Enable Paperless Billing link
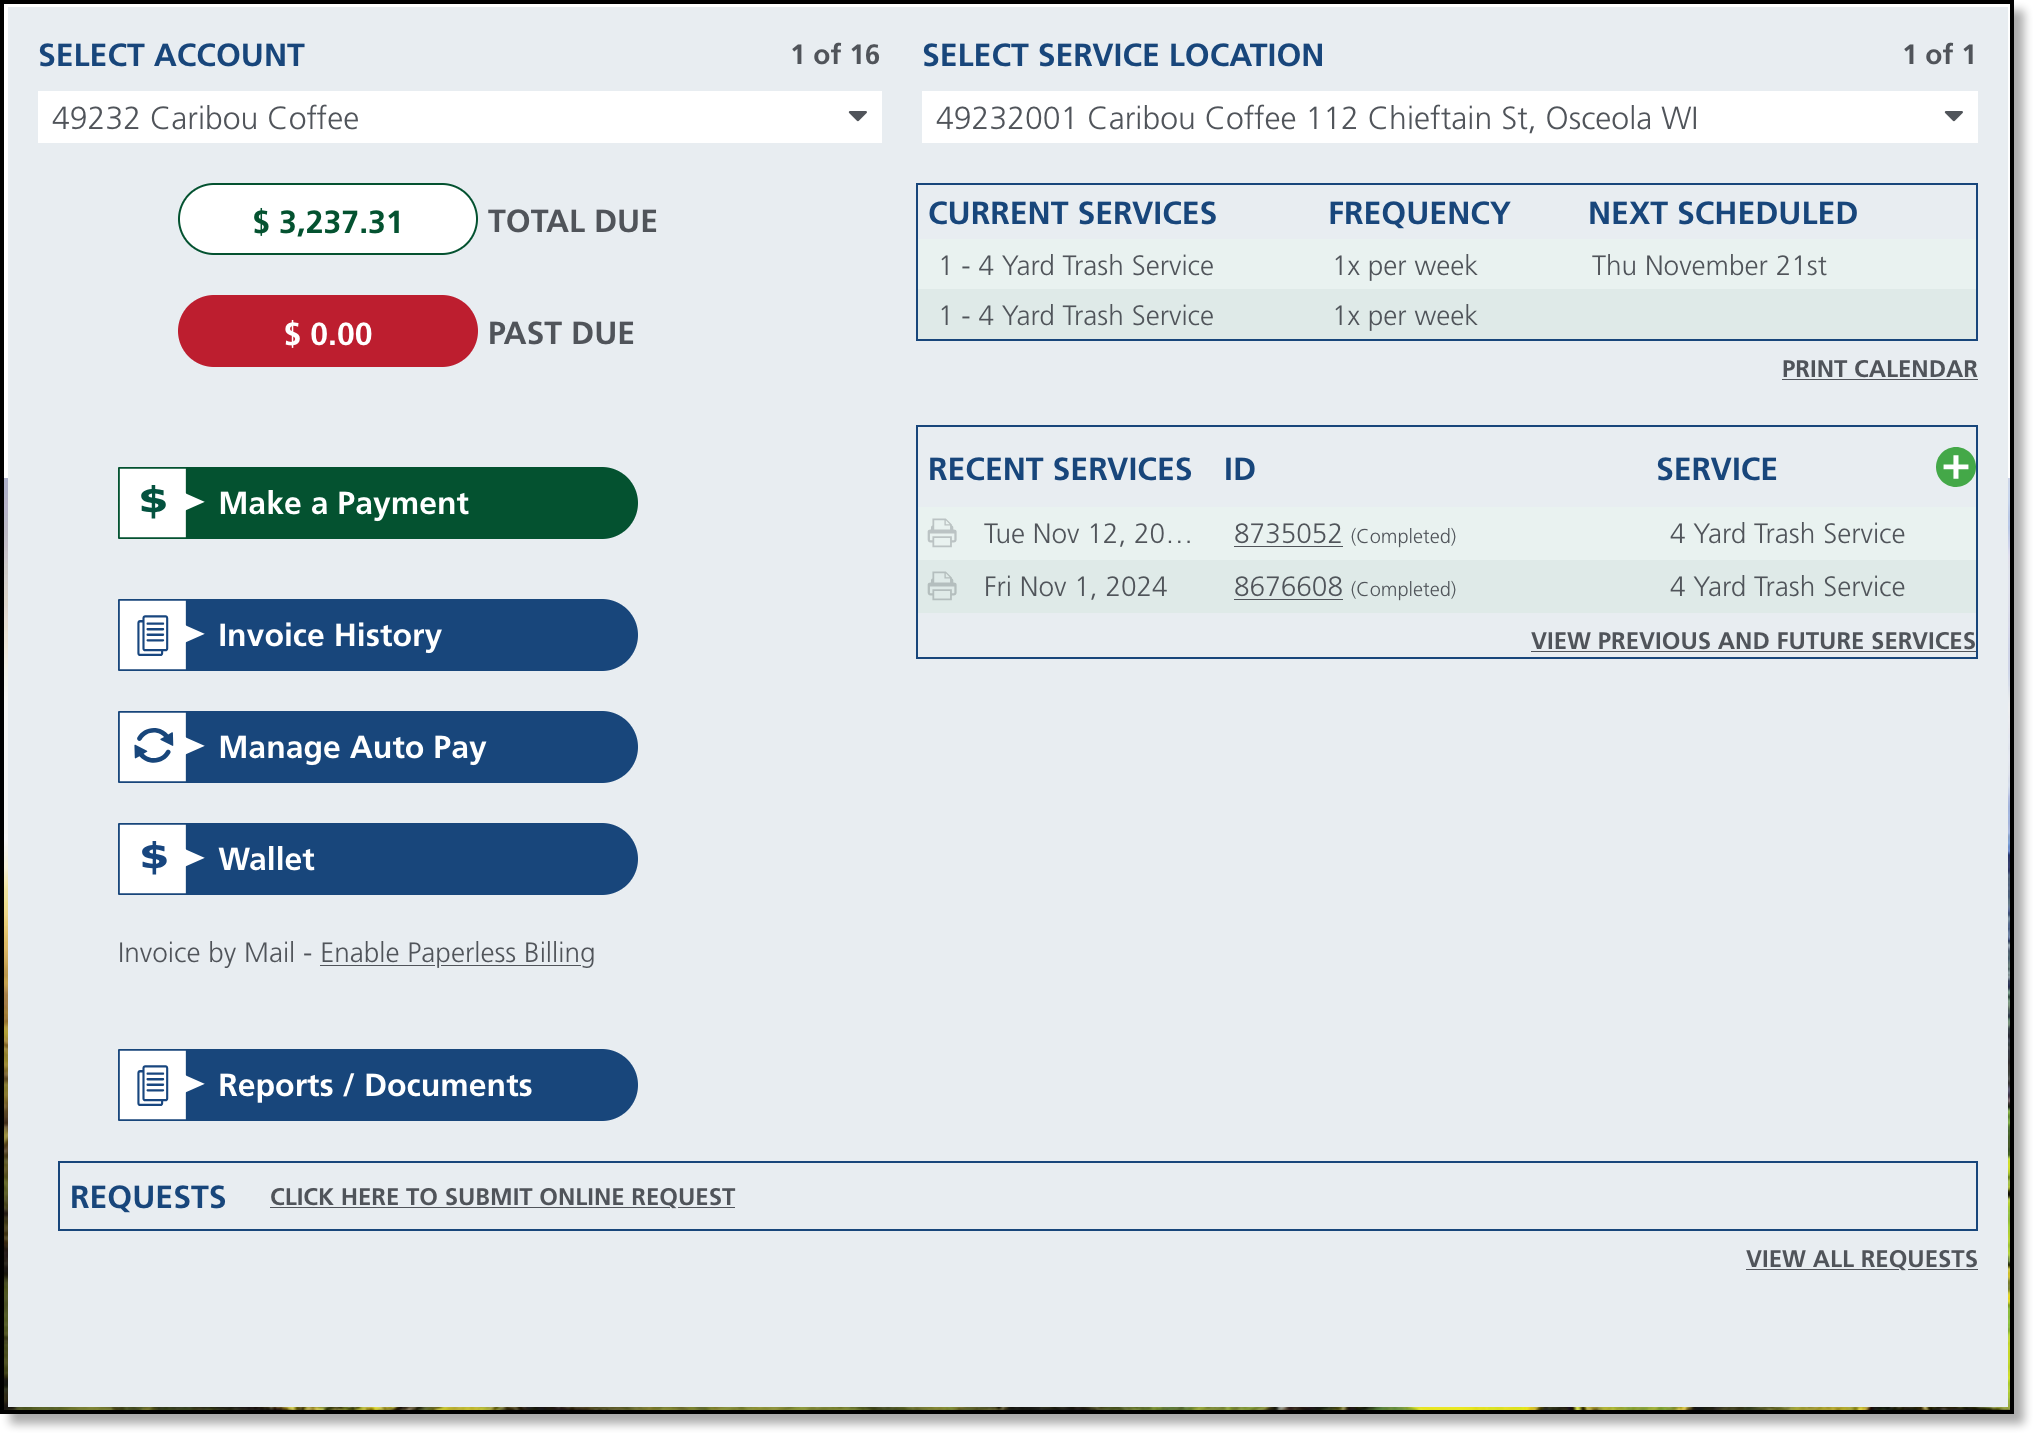 [457, 953]
